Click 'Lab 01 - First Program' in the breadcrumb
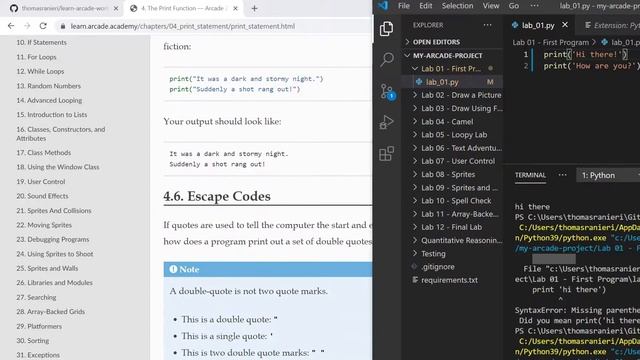The image size is (640, 360). coord(550,42)
